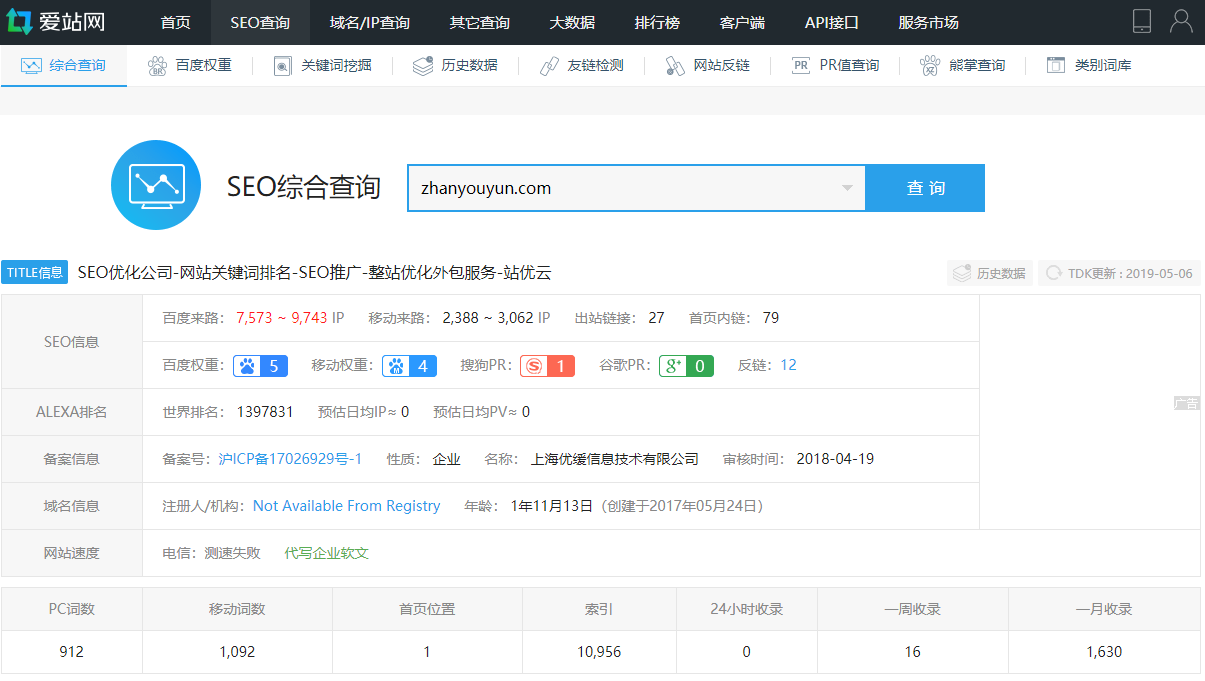Screen dimensions: 1205x681
Task: Click the zhanyouyun.com domain input field
Action: (636, 188)
